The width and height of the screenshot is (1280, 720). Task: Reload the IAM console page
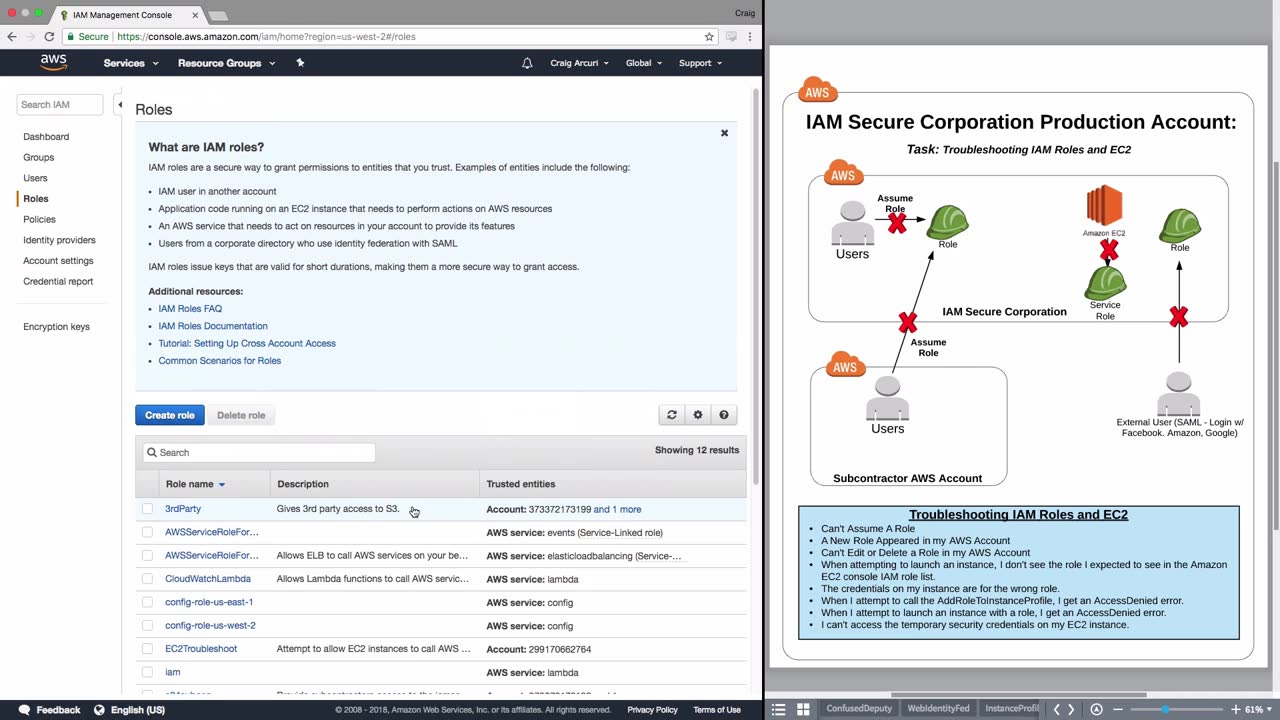[x=48, y=37]
